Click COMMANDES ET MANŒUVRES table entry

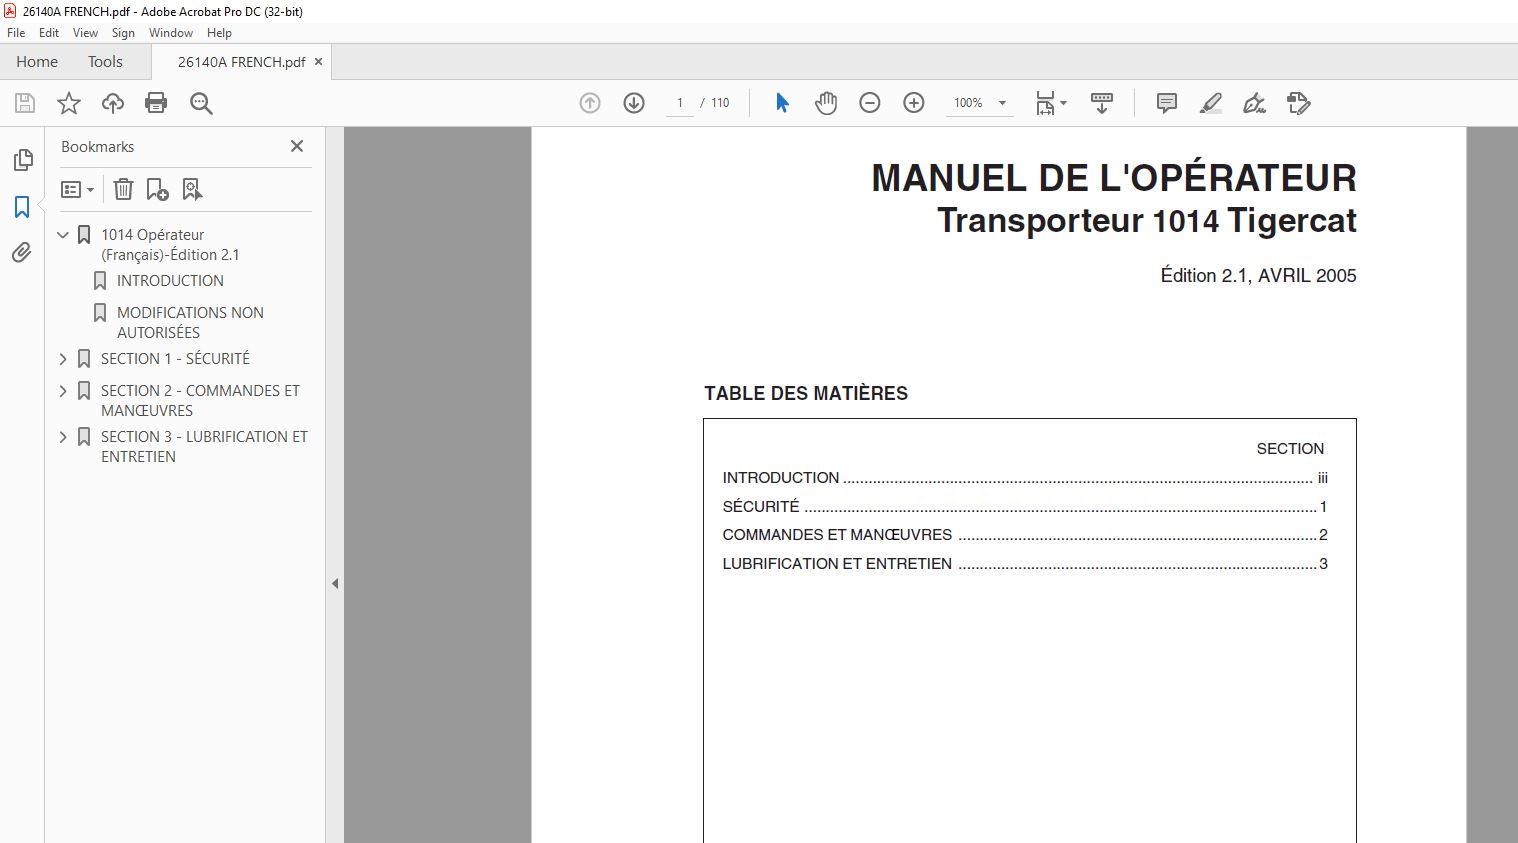pyautogui.click(x=1025, y=535)
